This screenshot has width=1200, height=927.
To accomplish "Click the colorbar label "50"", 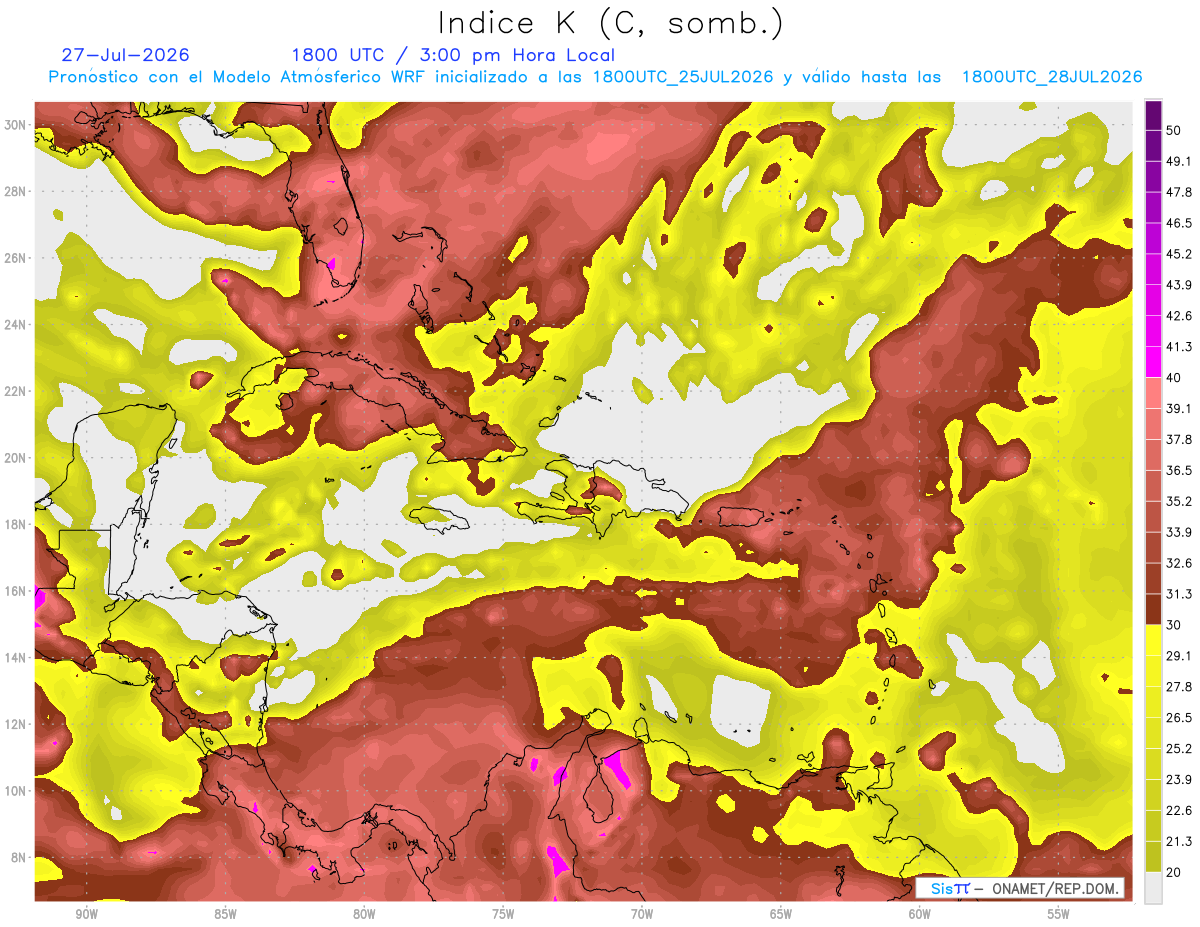I will (x=1175, y=131).
